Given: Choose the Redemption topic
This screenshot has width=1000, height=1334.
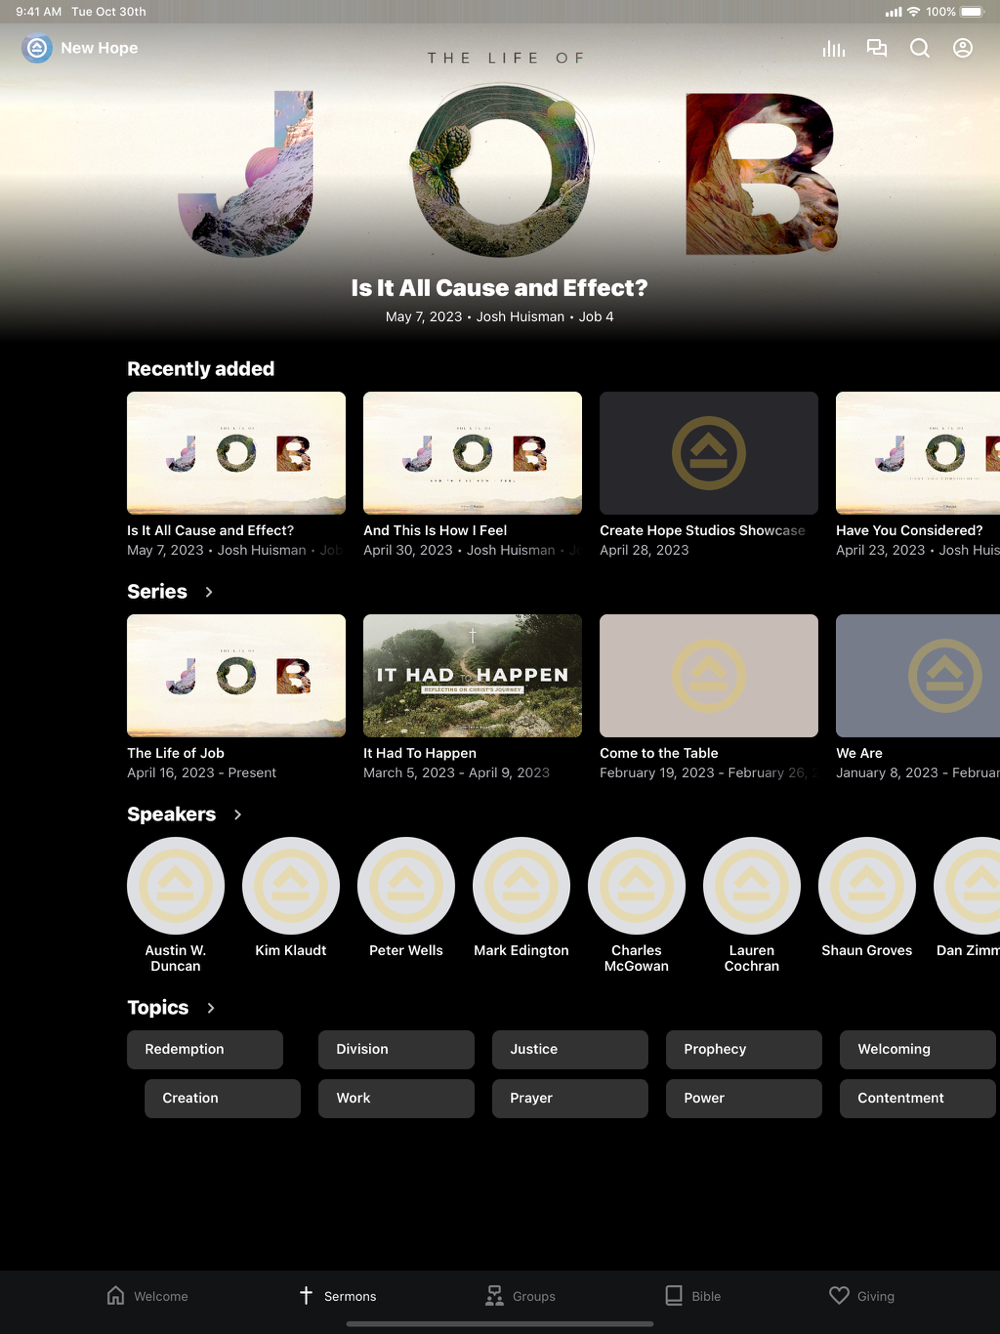Looking at the screenshot, I should click(x=205, y=1049).
